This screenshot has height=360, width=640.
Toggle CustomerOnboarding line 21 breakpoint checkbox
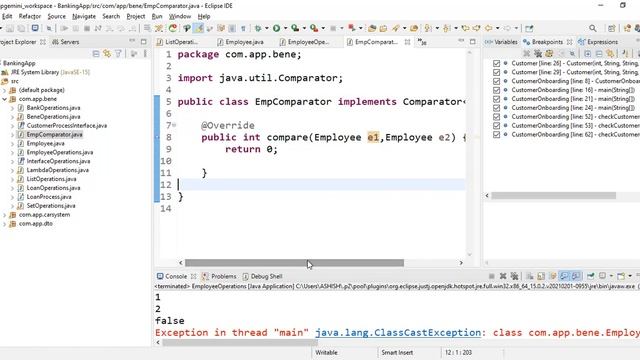coord(496,99)
